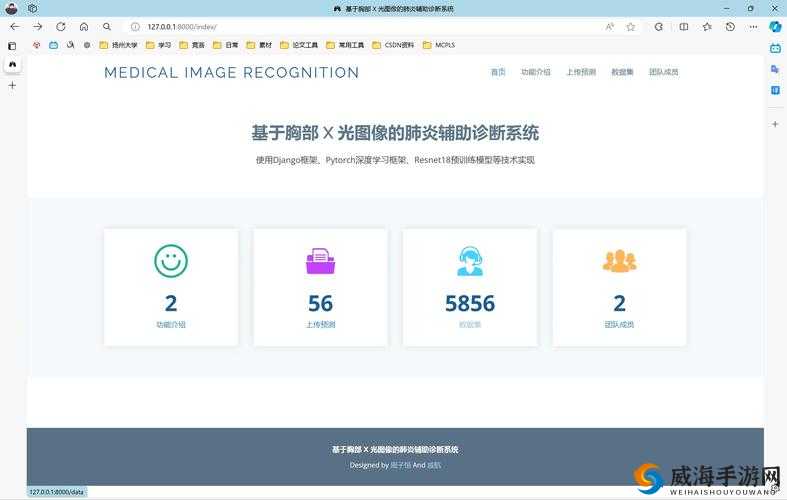Open the blue square sidebar app icon
This screenshot has width=787, height=500.
click(x=775, y=90)
